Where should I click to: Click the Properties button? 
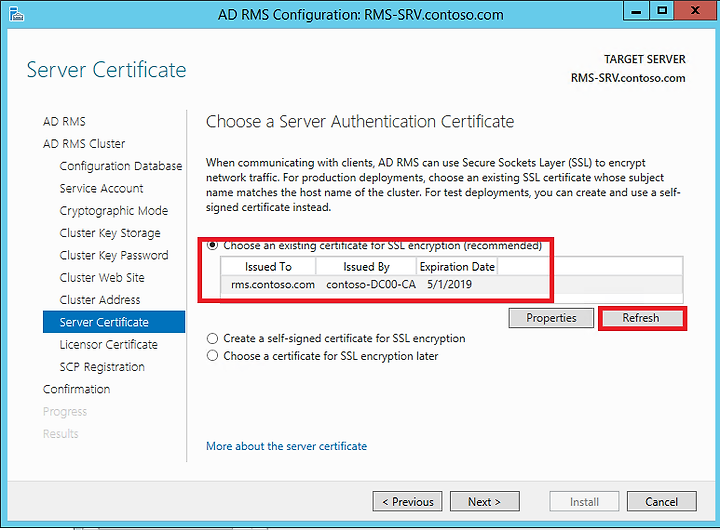[x=551, y=318]
